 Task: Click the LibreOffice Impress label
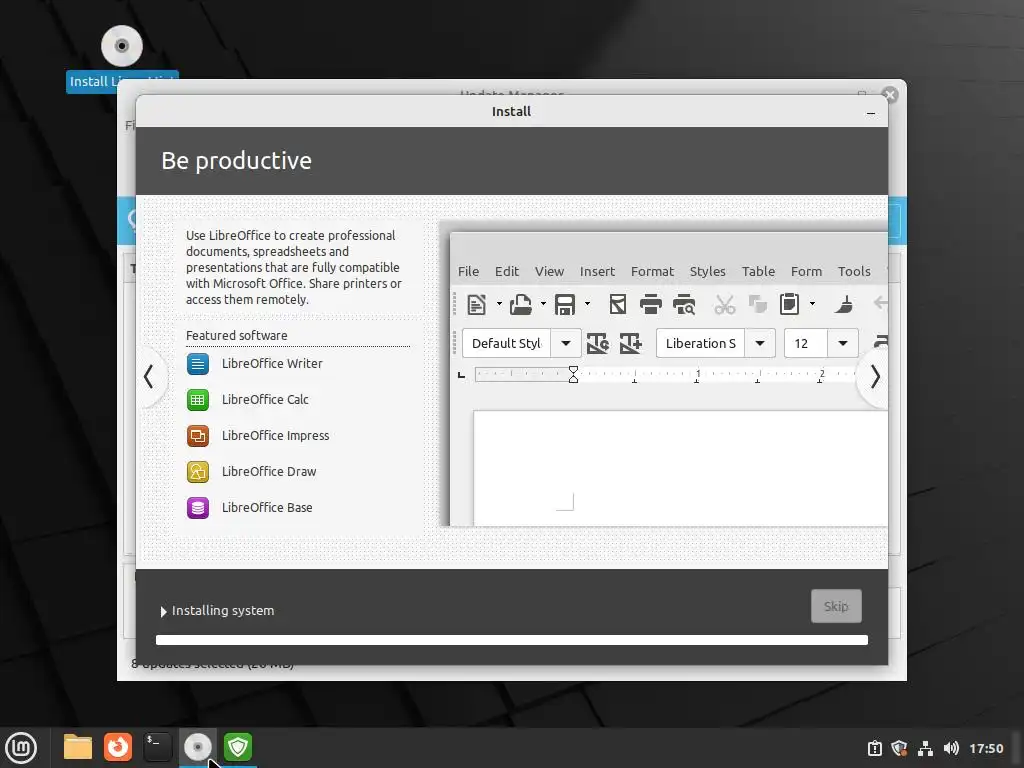(x=275, y=436)
